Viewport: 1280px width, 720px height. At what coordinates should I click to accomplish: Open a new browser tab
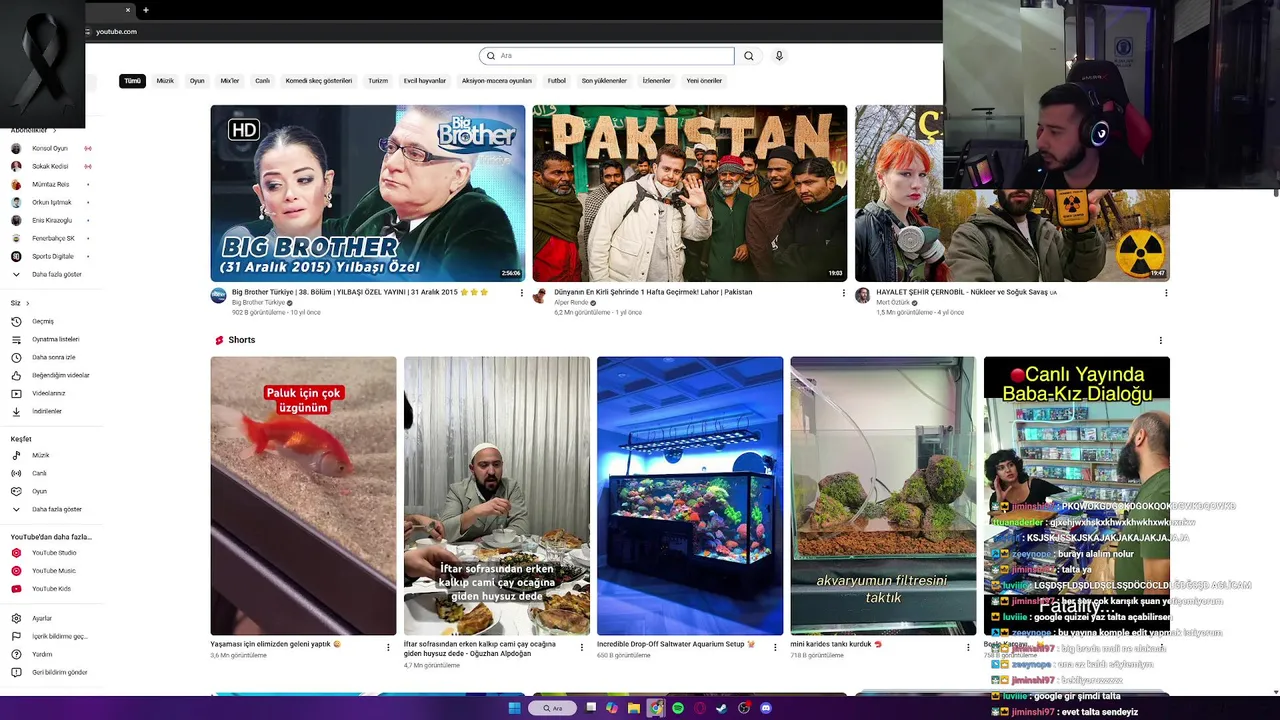pos(145,10)
